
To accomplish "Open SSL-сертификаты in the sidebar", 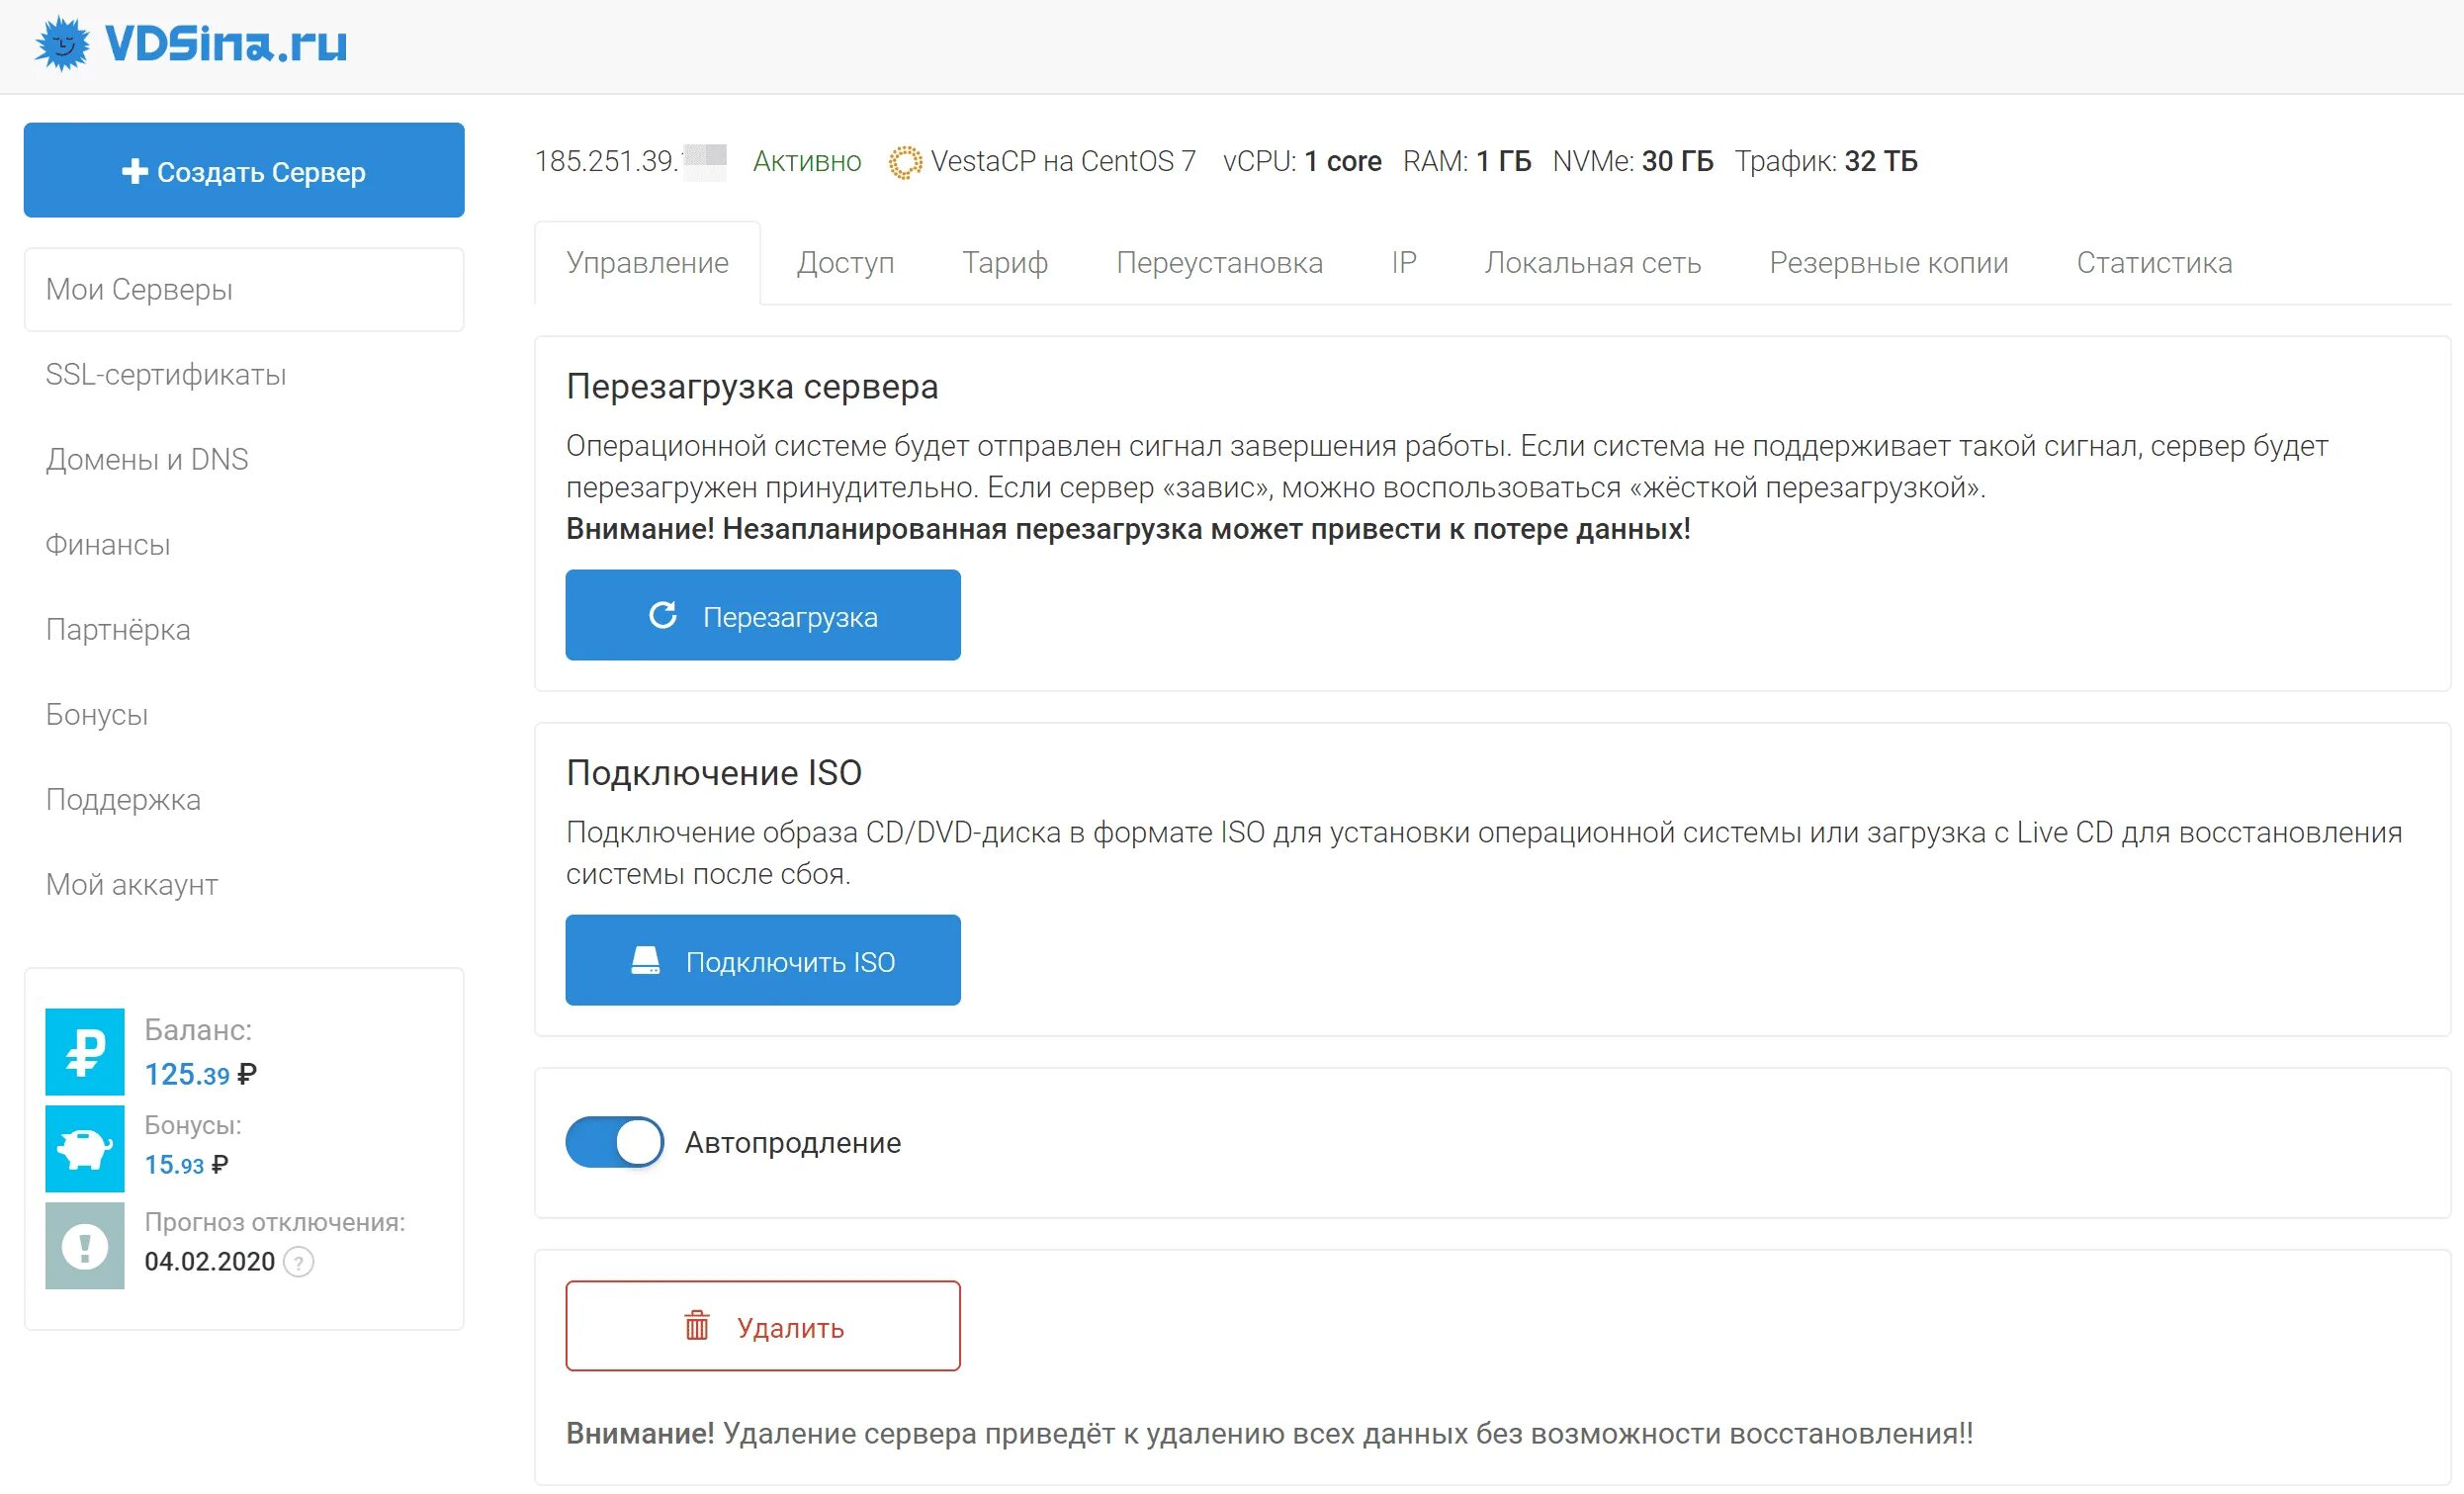I will 166,375.
